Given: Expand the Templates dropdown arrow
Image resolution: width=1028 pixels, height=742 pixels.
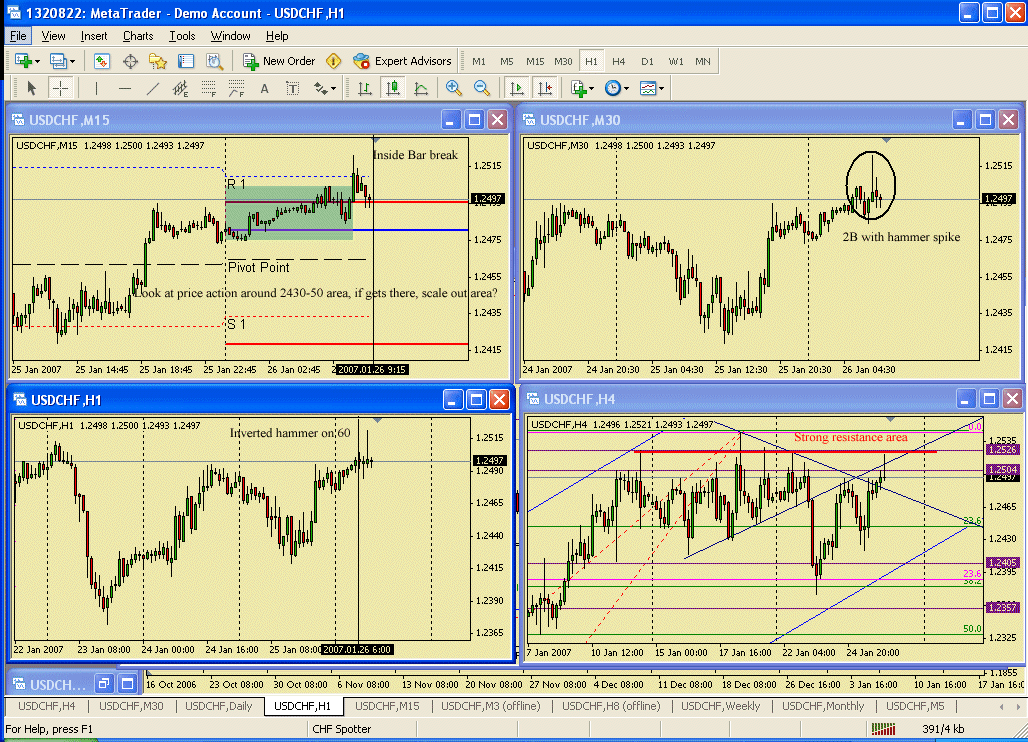Looking at the screenshot, I should click(x=662, y=88).
